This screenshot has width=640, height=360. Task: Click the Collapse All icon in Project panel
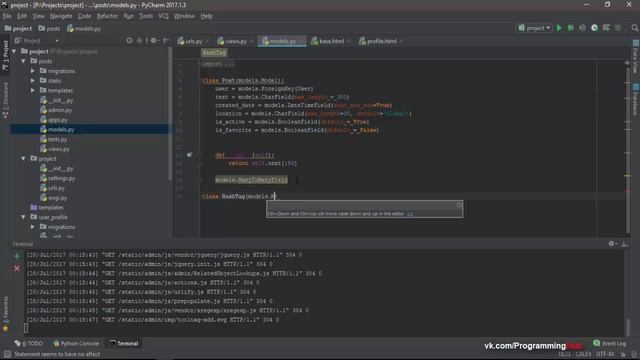click(140, 40)
